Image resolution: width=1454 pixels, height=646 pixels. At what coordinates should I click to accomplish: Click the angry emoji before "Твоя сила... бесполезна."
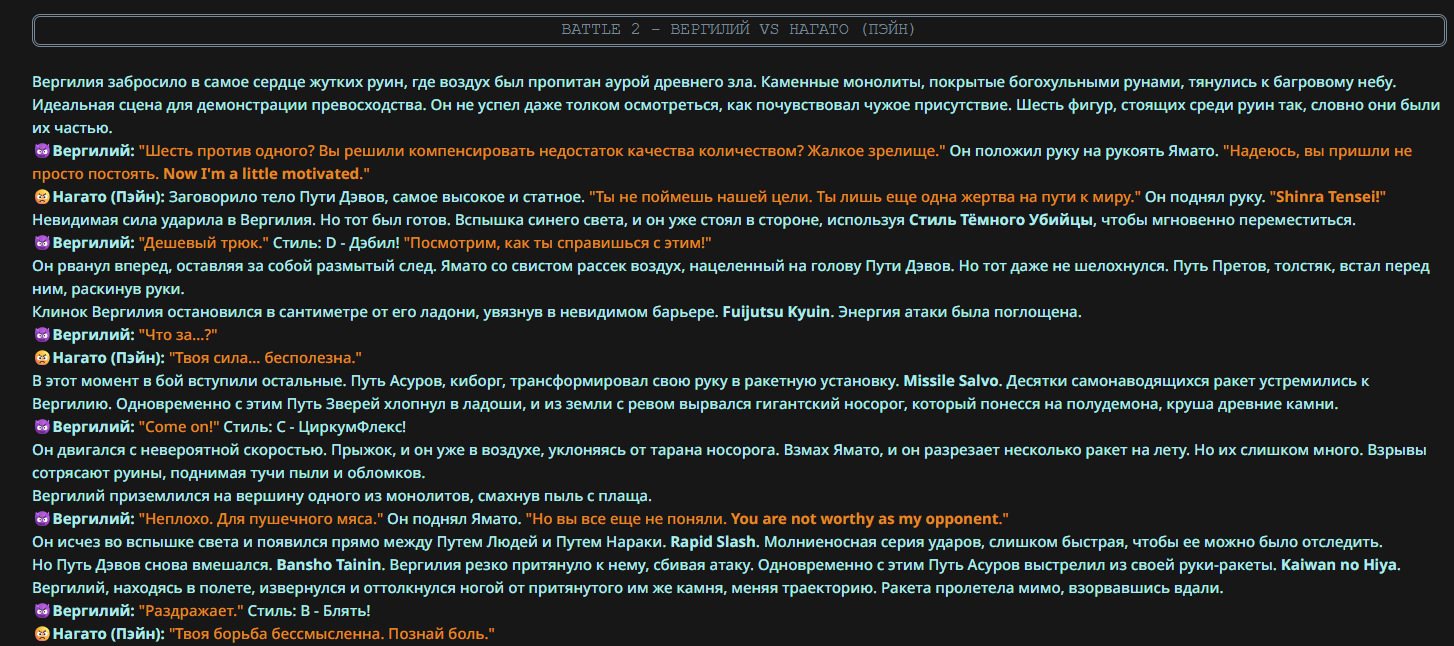[42, 358]
